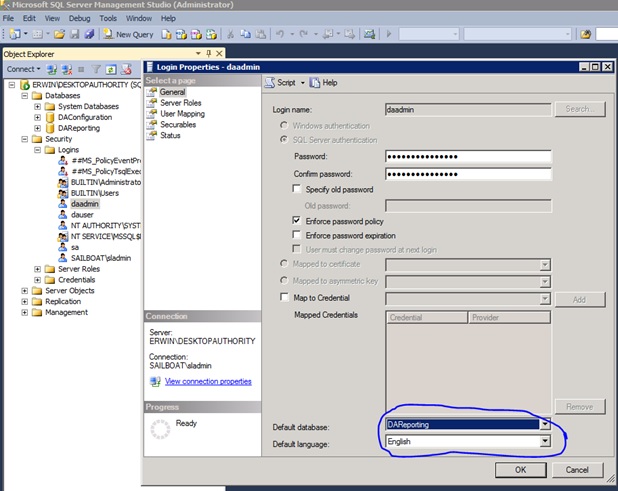Open the Debug menu
Image resolution: width=618 pixels, height=491 pixels.
[79, 18]
